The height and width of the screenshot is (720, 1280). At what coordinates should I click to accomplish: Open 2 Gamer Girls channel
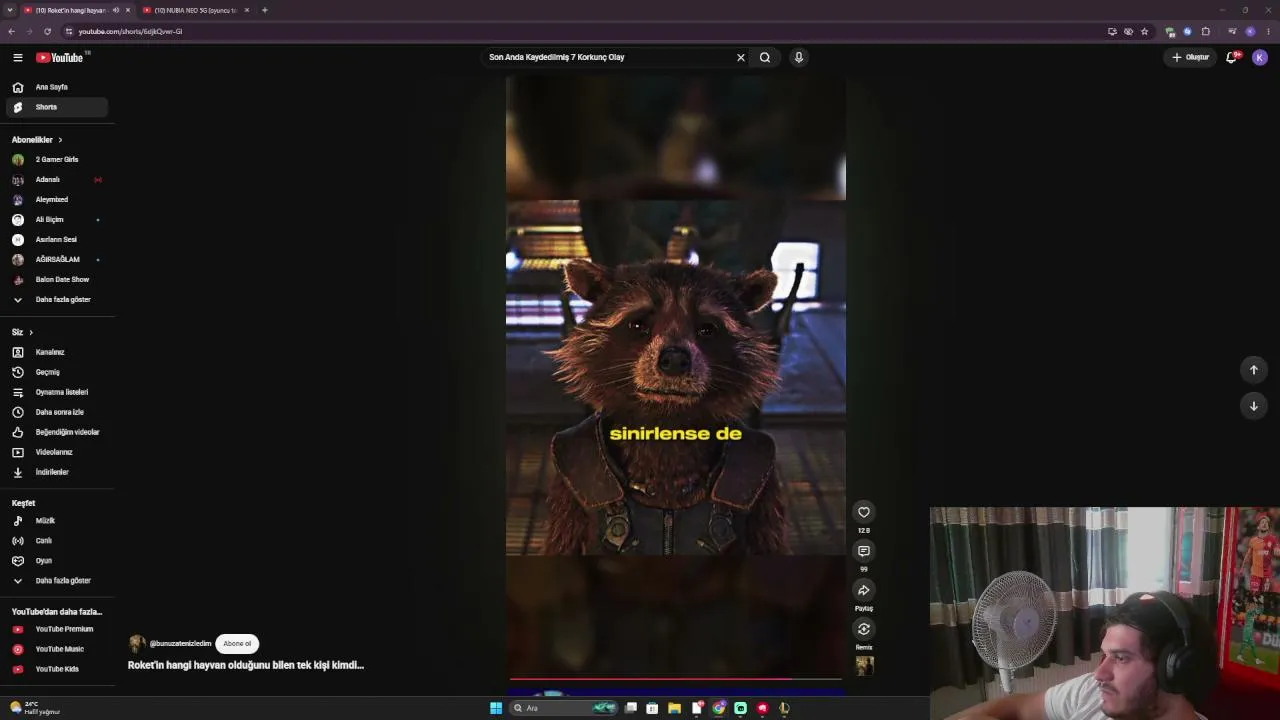click(x=56, y=160)
